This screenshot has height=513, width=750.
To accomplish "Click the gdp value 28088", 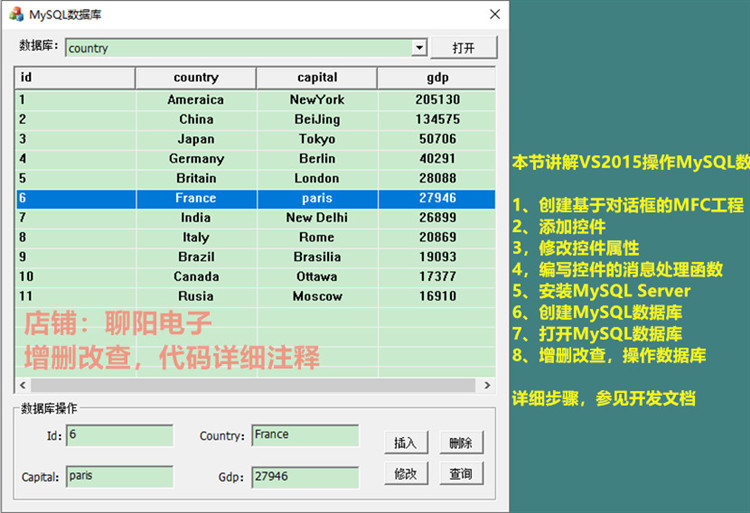I will (437, 178).
